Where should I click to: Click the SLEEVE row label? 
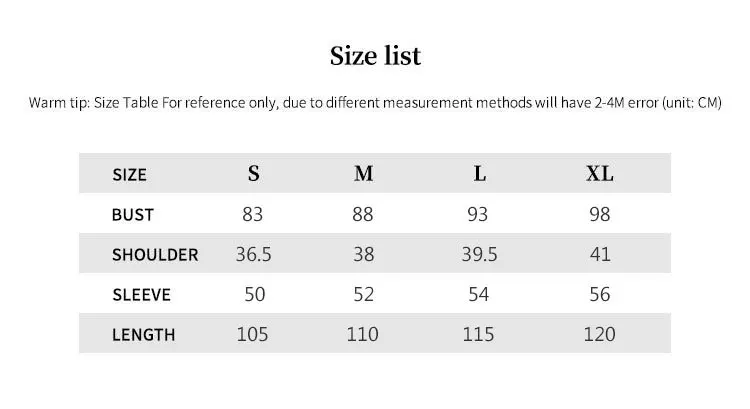(x=142, y=295)
